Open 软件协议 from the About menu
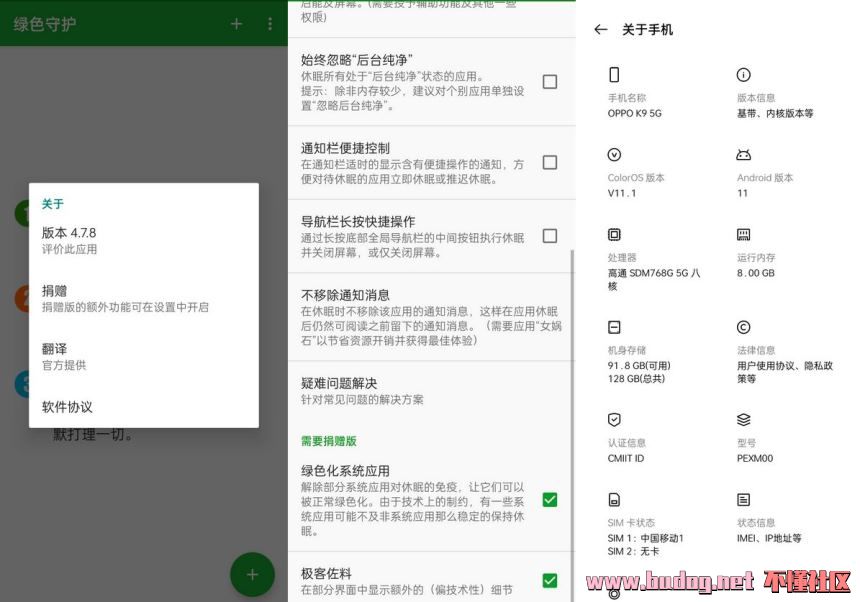Screen dimensions: 860x602 [143, 407]
